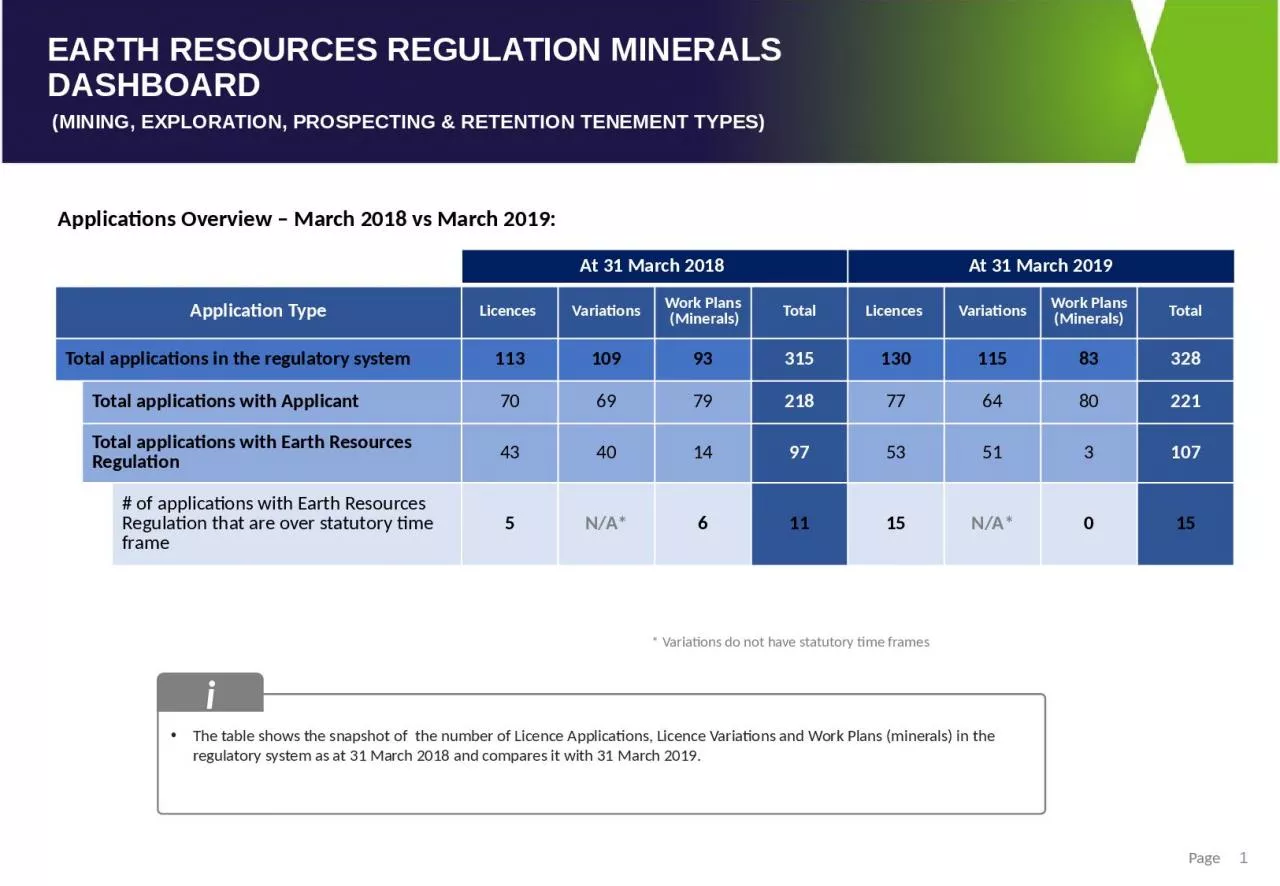Click cell value '40'

coord(606,453)
